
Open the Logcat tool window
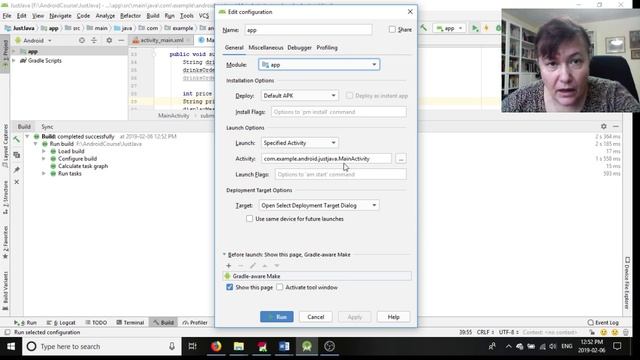(x=61, y=322)
